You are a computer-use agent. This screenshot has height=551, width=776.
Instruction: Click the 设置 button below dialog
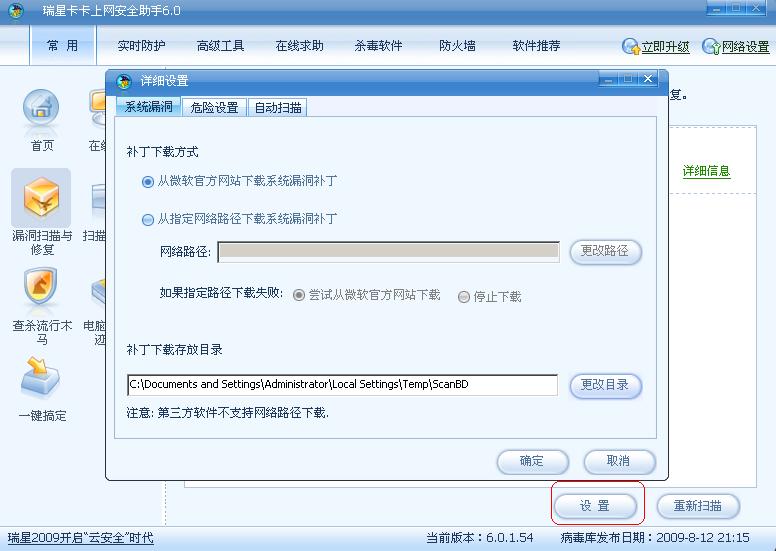pos(595,506)
